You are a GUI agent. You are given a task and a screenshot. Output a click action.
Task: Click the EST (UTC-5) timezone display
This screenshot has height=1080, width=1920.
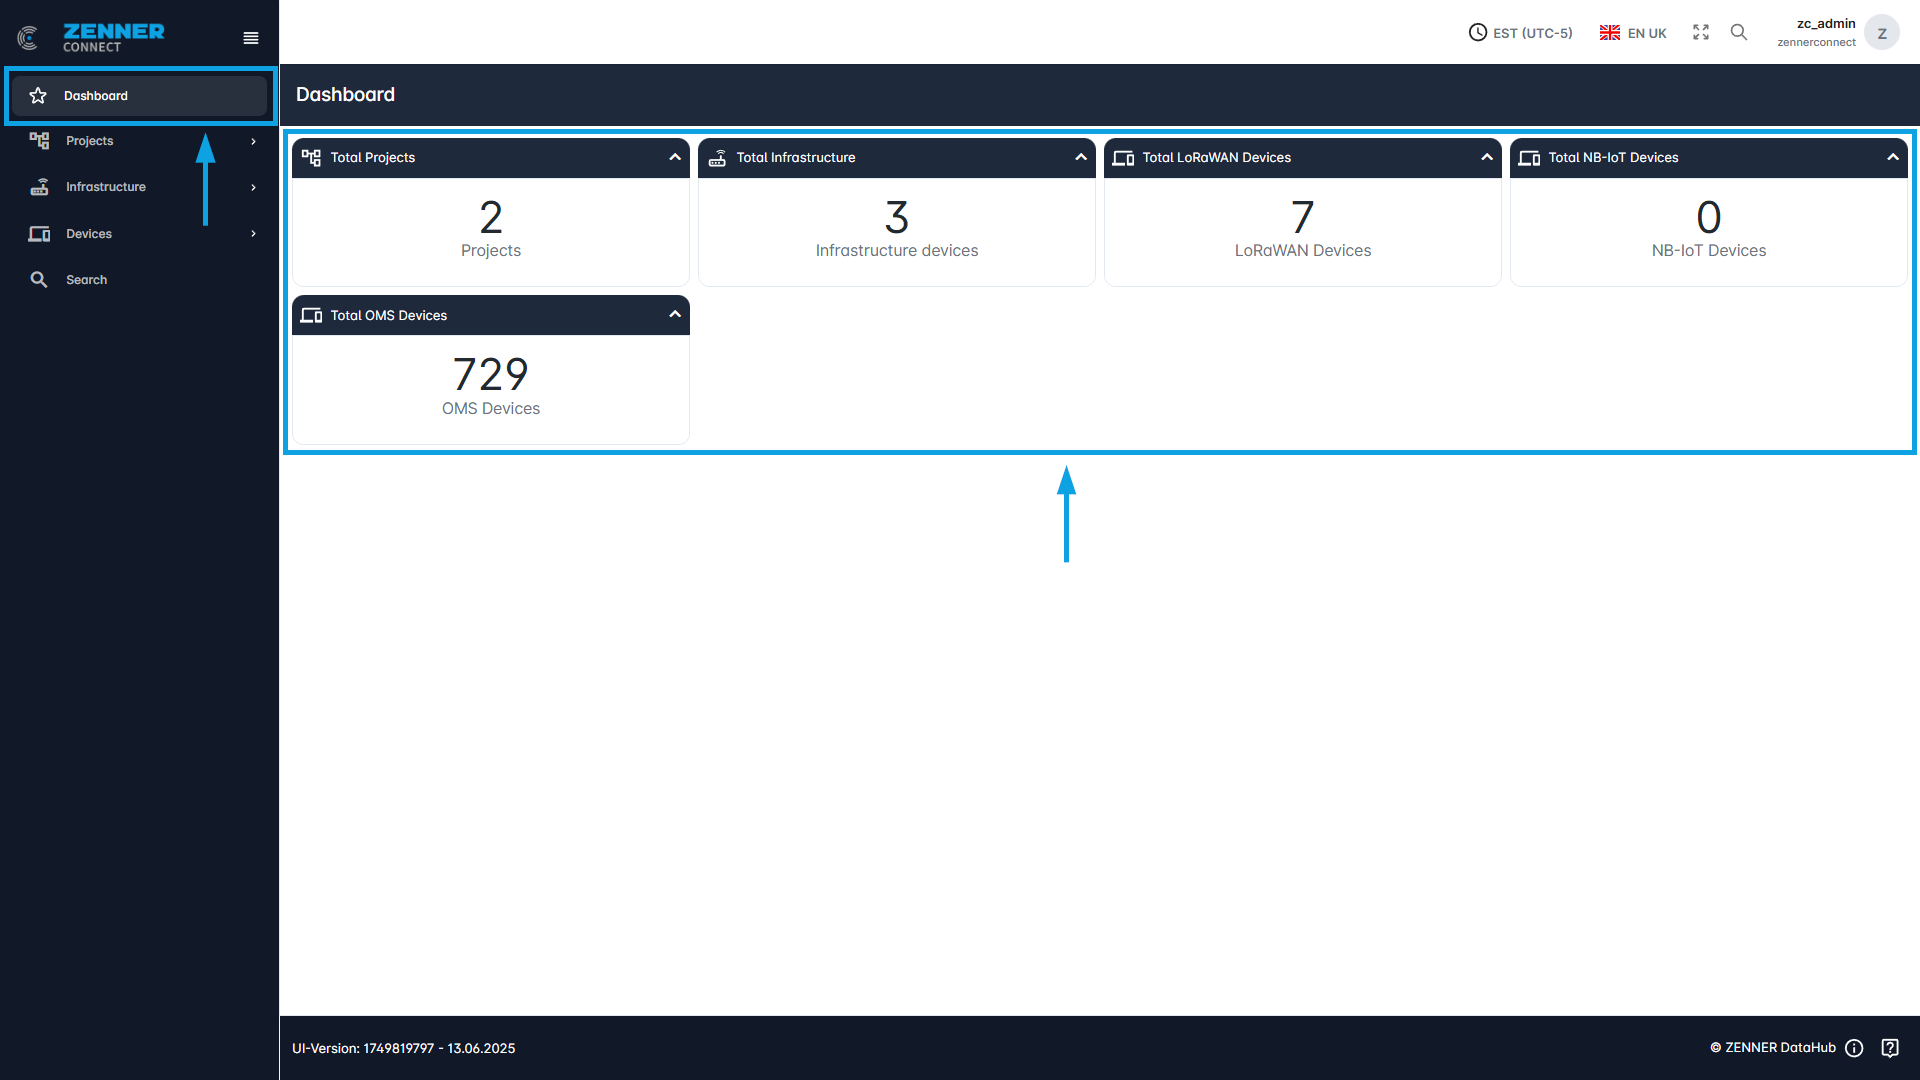click(1520, 32)
